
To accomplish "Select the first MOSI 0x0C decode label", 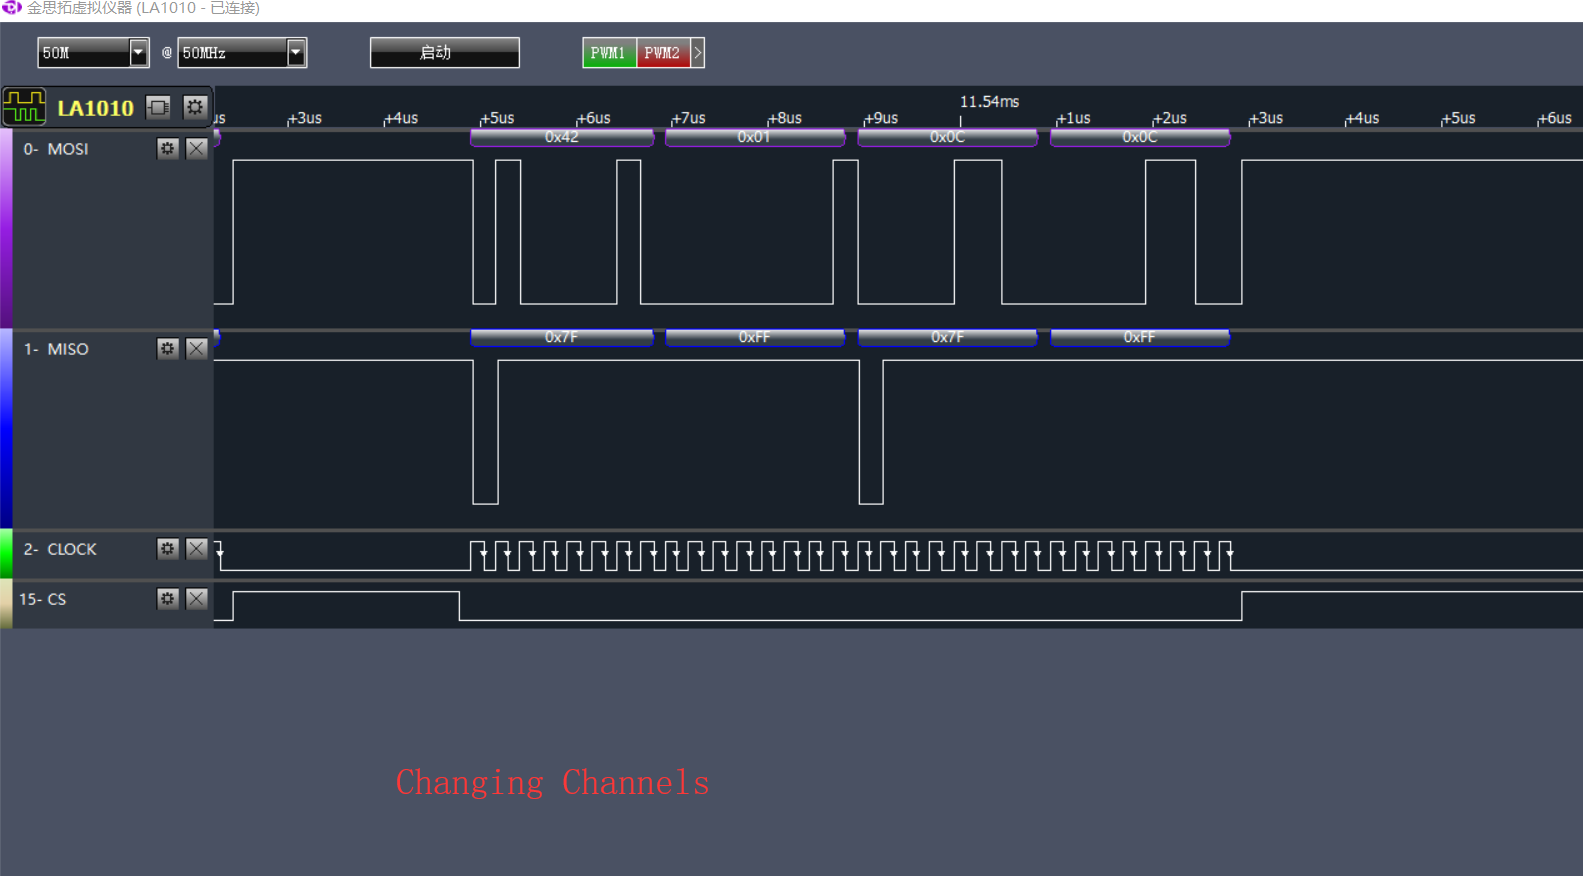I will pos(948,137).
